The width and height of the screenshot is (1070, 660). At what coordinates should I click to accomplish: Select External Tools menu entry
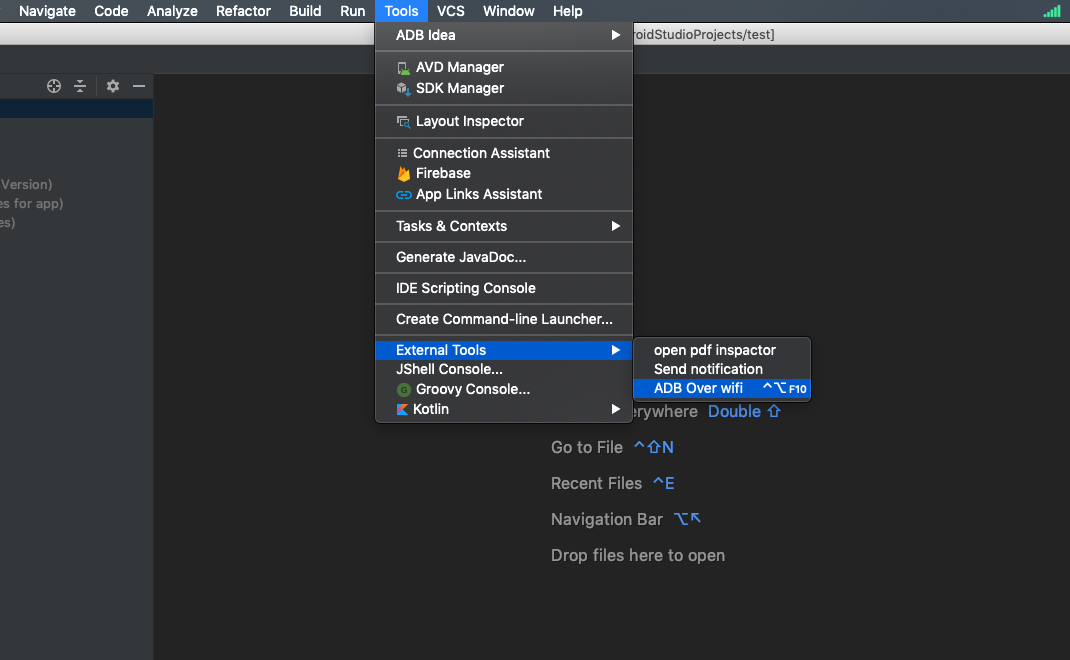(504, 350)
